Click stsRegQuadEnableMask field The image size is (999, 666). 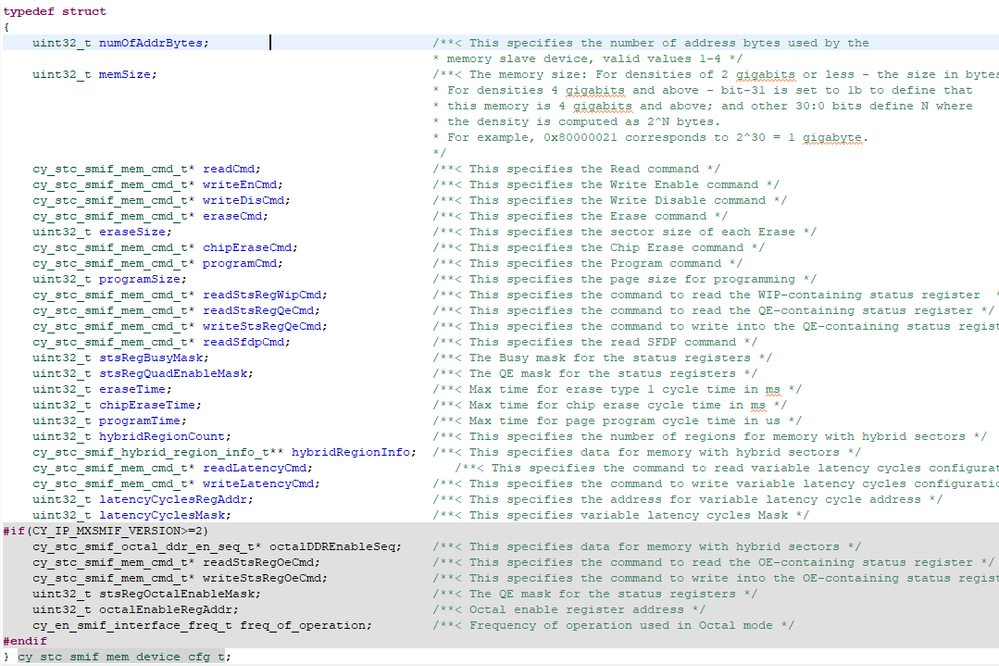[x=173, y=373]
